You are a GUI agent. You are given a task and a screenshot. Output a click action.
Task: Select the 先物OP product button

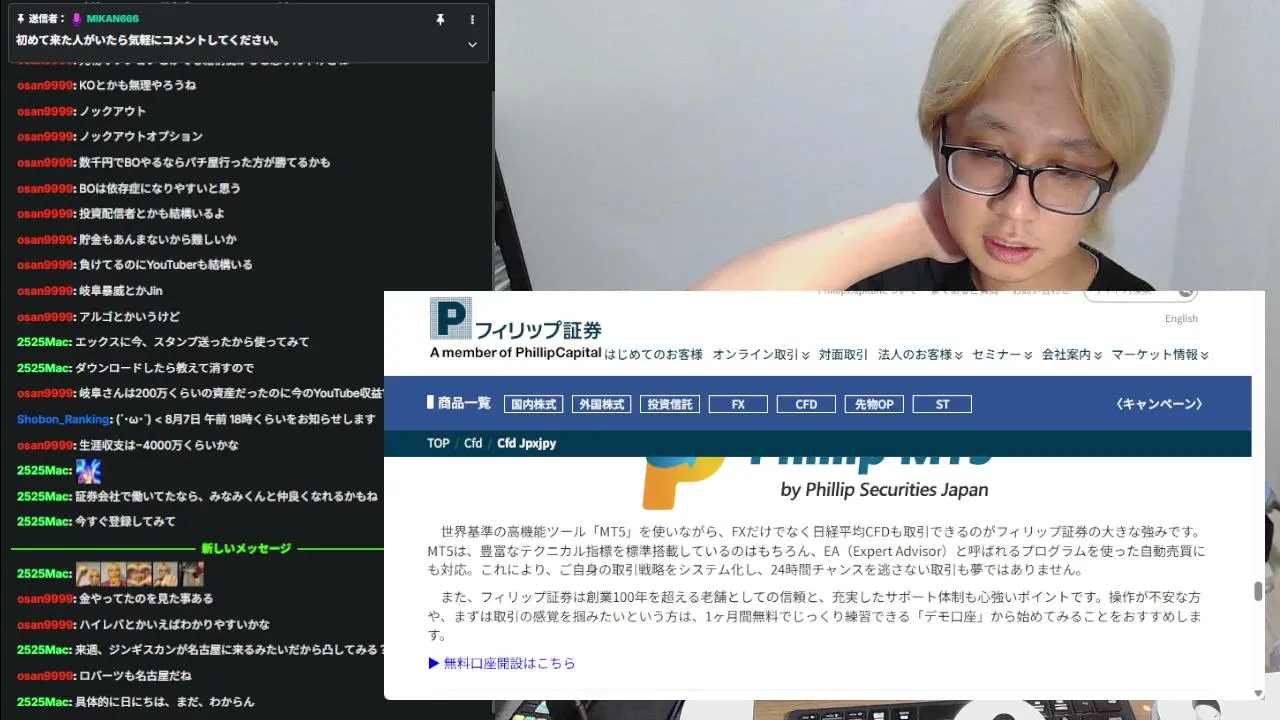[x=874, y=404]
